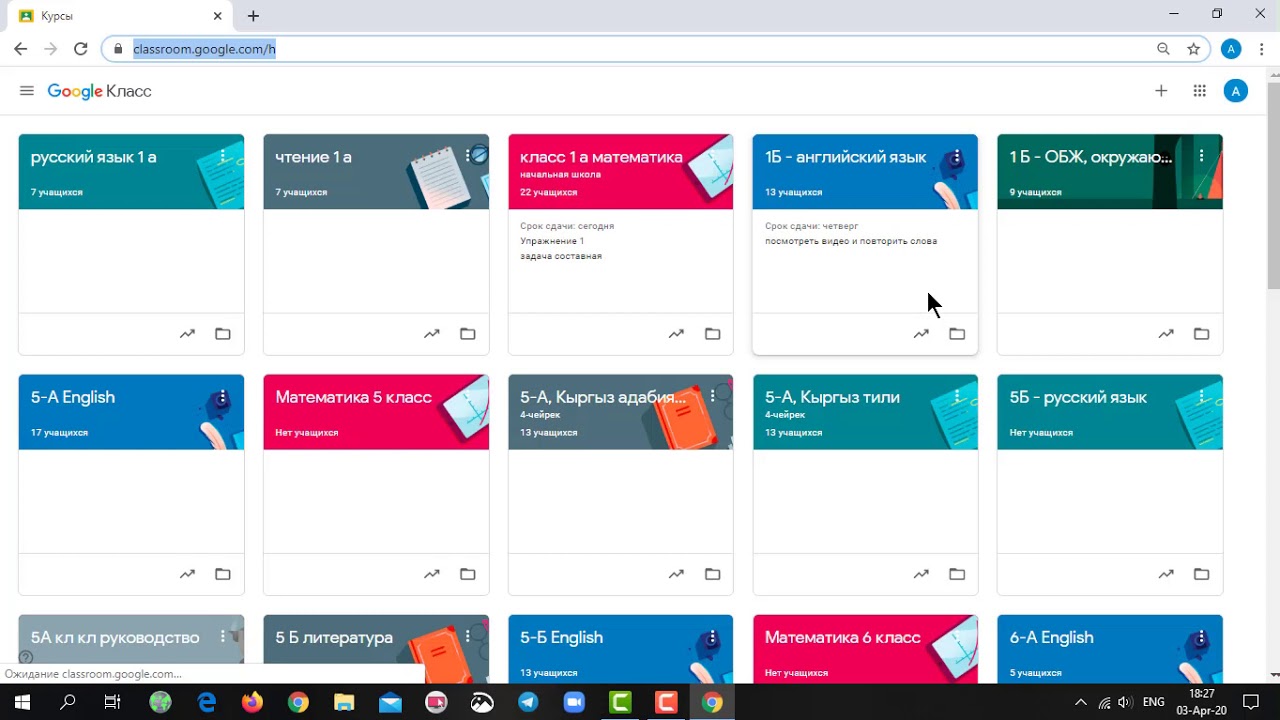Image resolution: width=1280 pixels, height=720 pixels.
Task: Expand three-dot menu on русский язык 1 а
Action: click(223, 156)
